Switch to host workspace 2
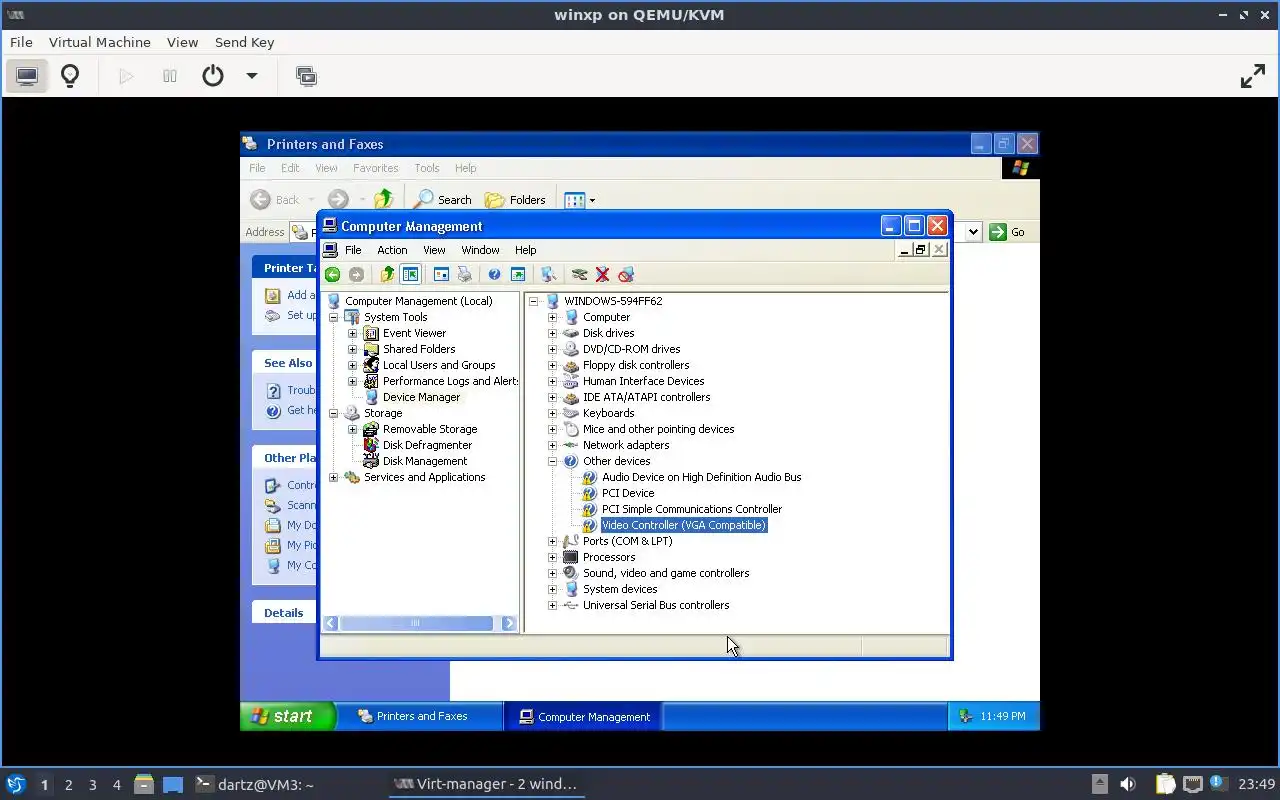This screenshot has height=800, width=1280. tap(69, 785)
